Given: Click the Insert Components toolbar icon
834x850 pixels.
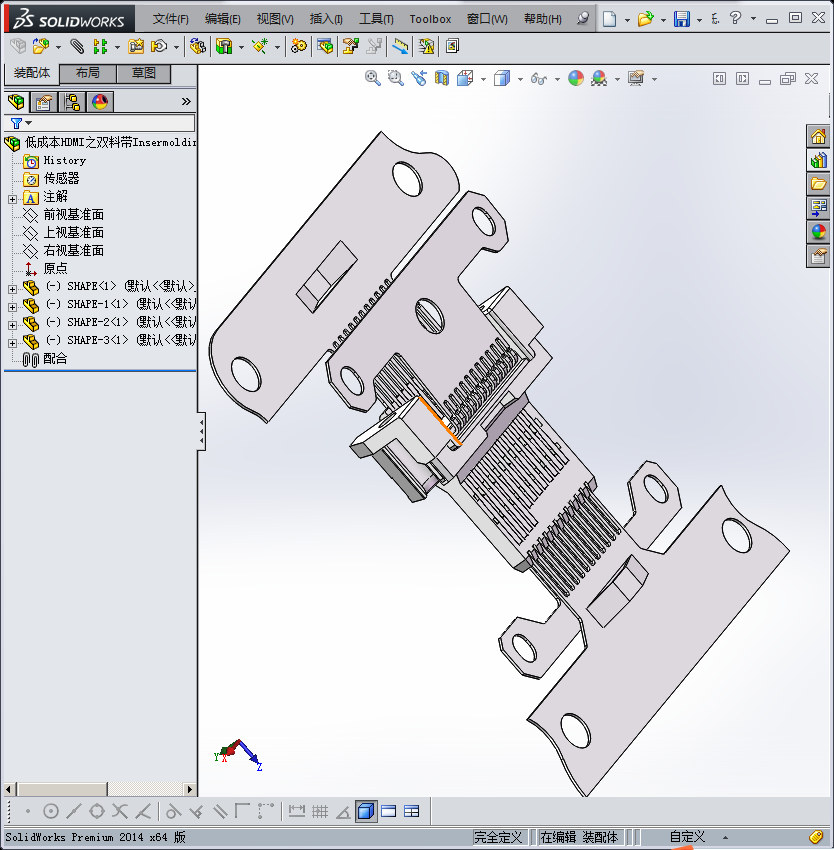Looking at the screenshot, I should pos(41,46).
